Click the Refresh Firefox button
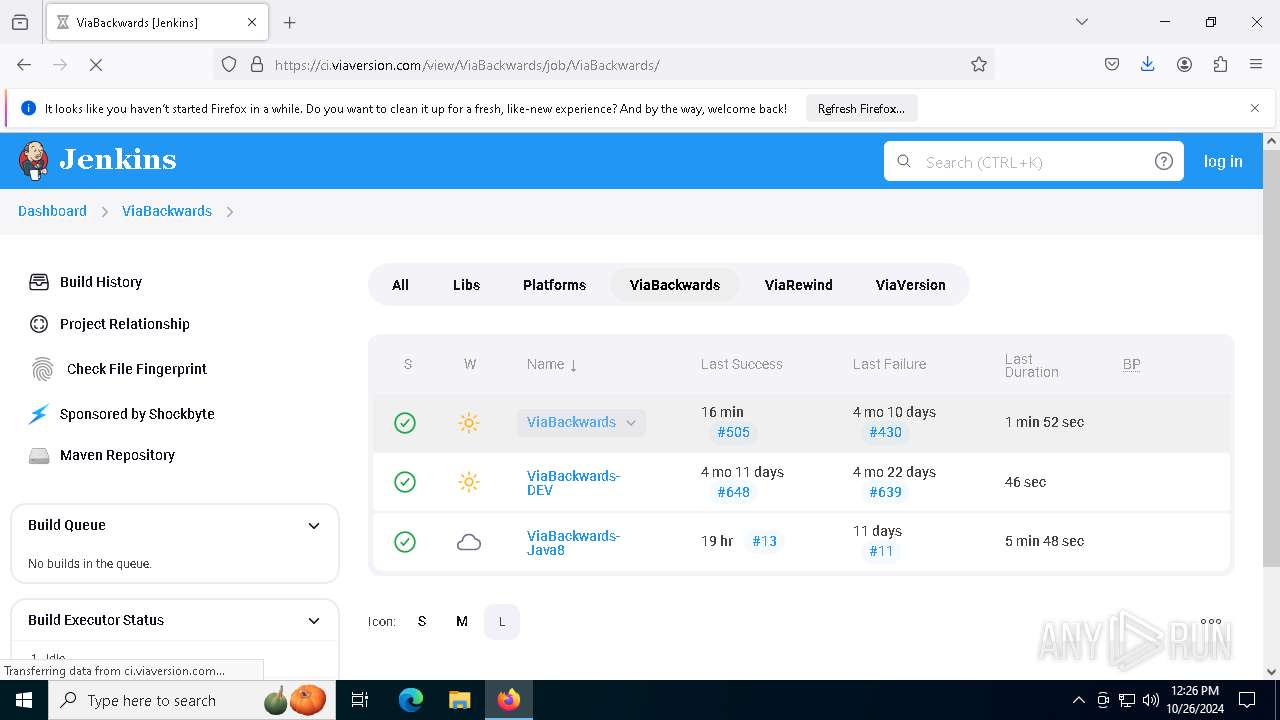1280x720 pixels. (861, 108)
